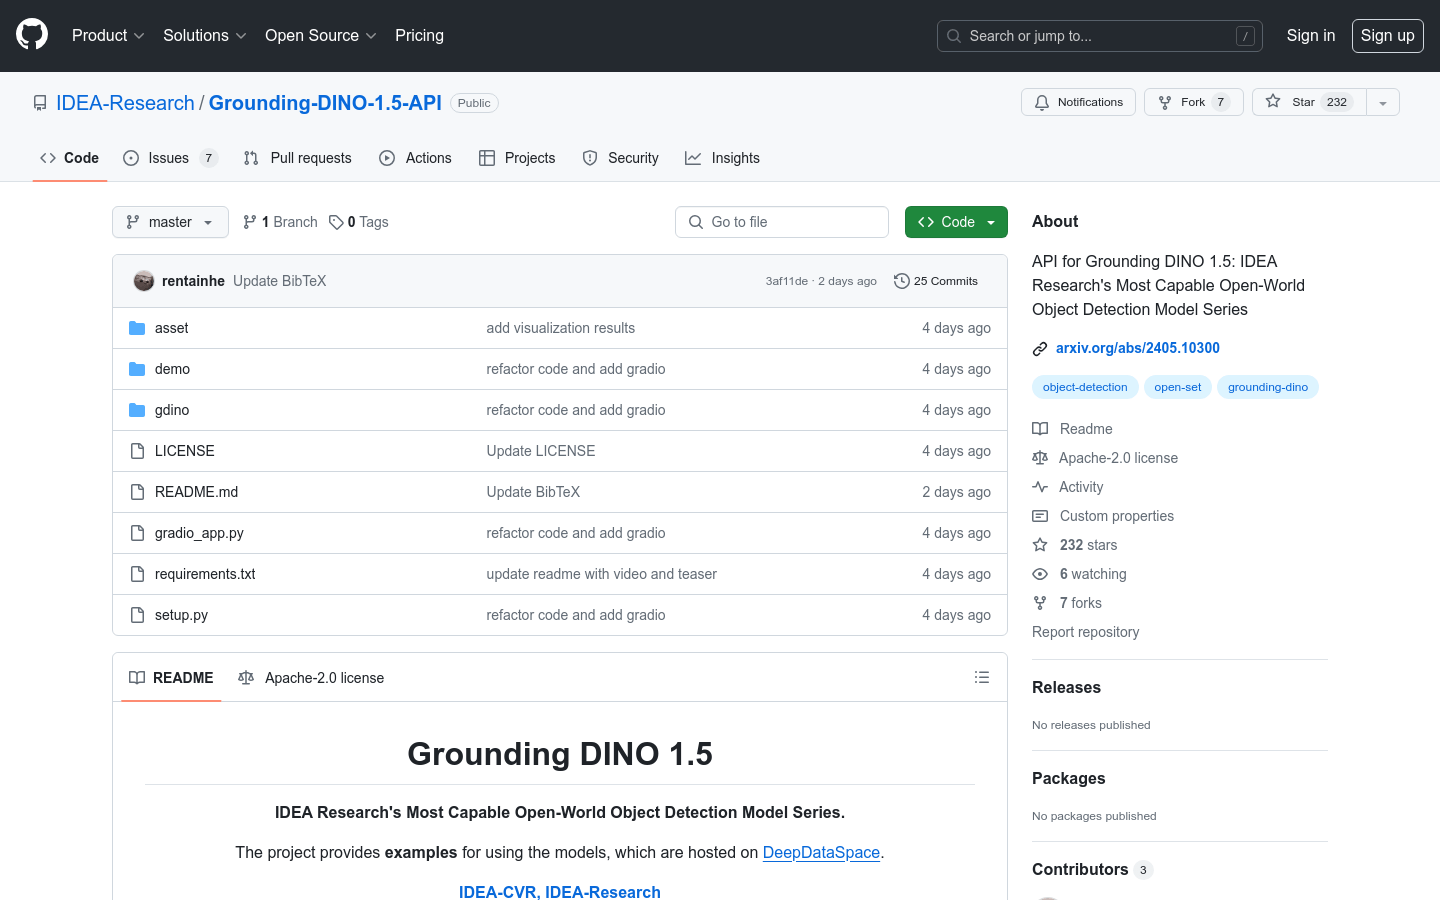Star the repository

1309,102
